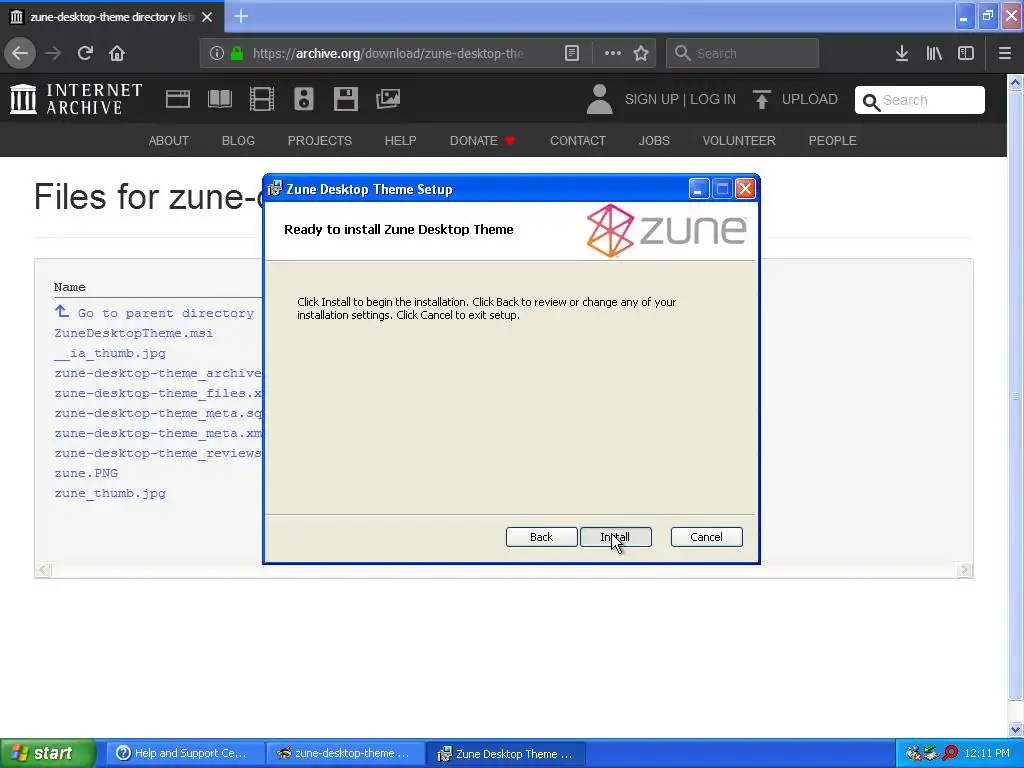
Task: Click the user avatar icon
Action: coord(599,99)
